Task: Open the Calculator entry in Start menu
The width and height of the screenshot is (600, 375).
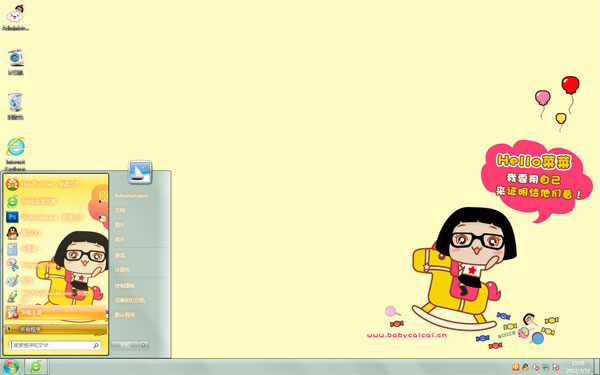Action: click(x=56, y=249)
